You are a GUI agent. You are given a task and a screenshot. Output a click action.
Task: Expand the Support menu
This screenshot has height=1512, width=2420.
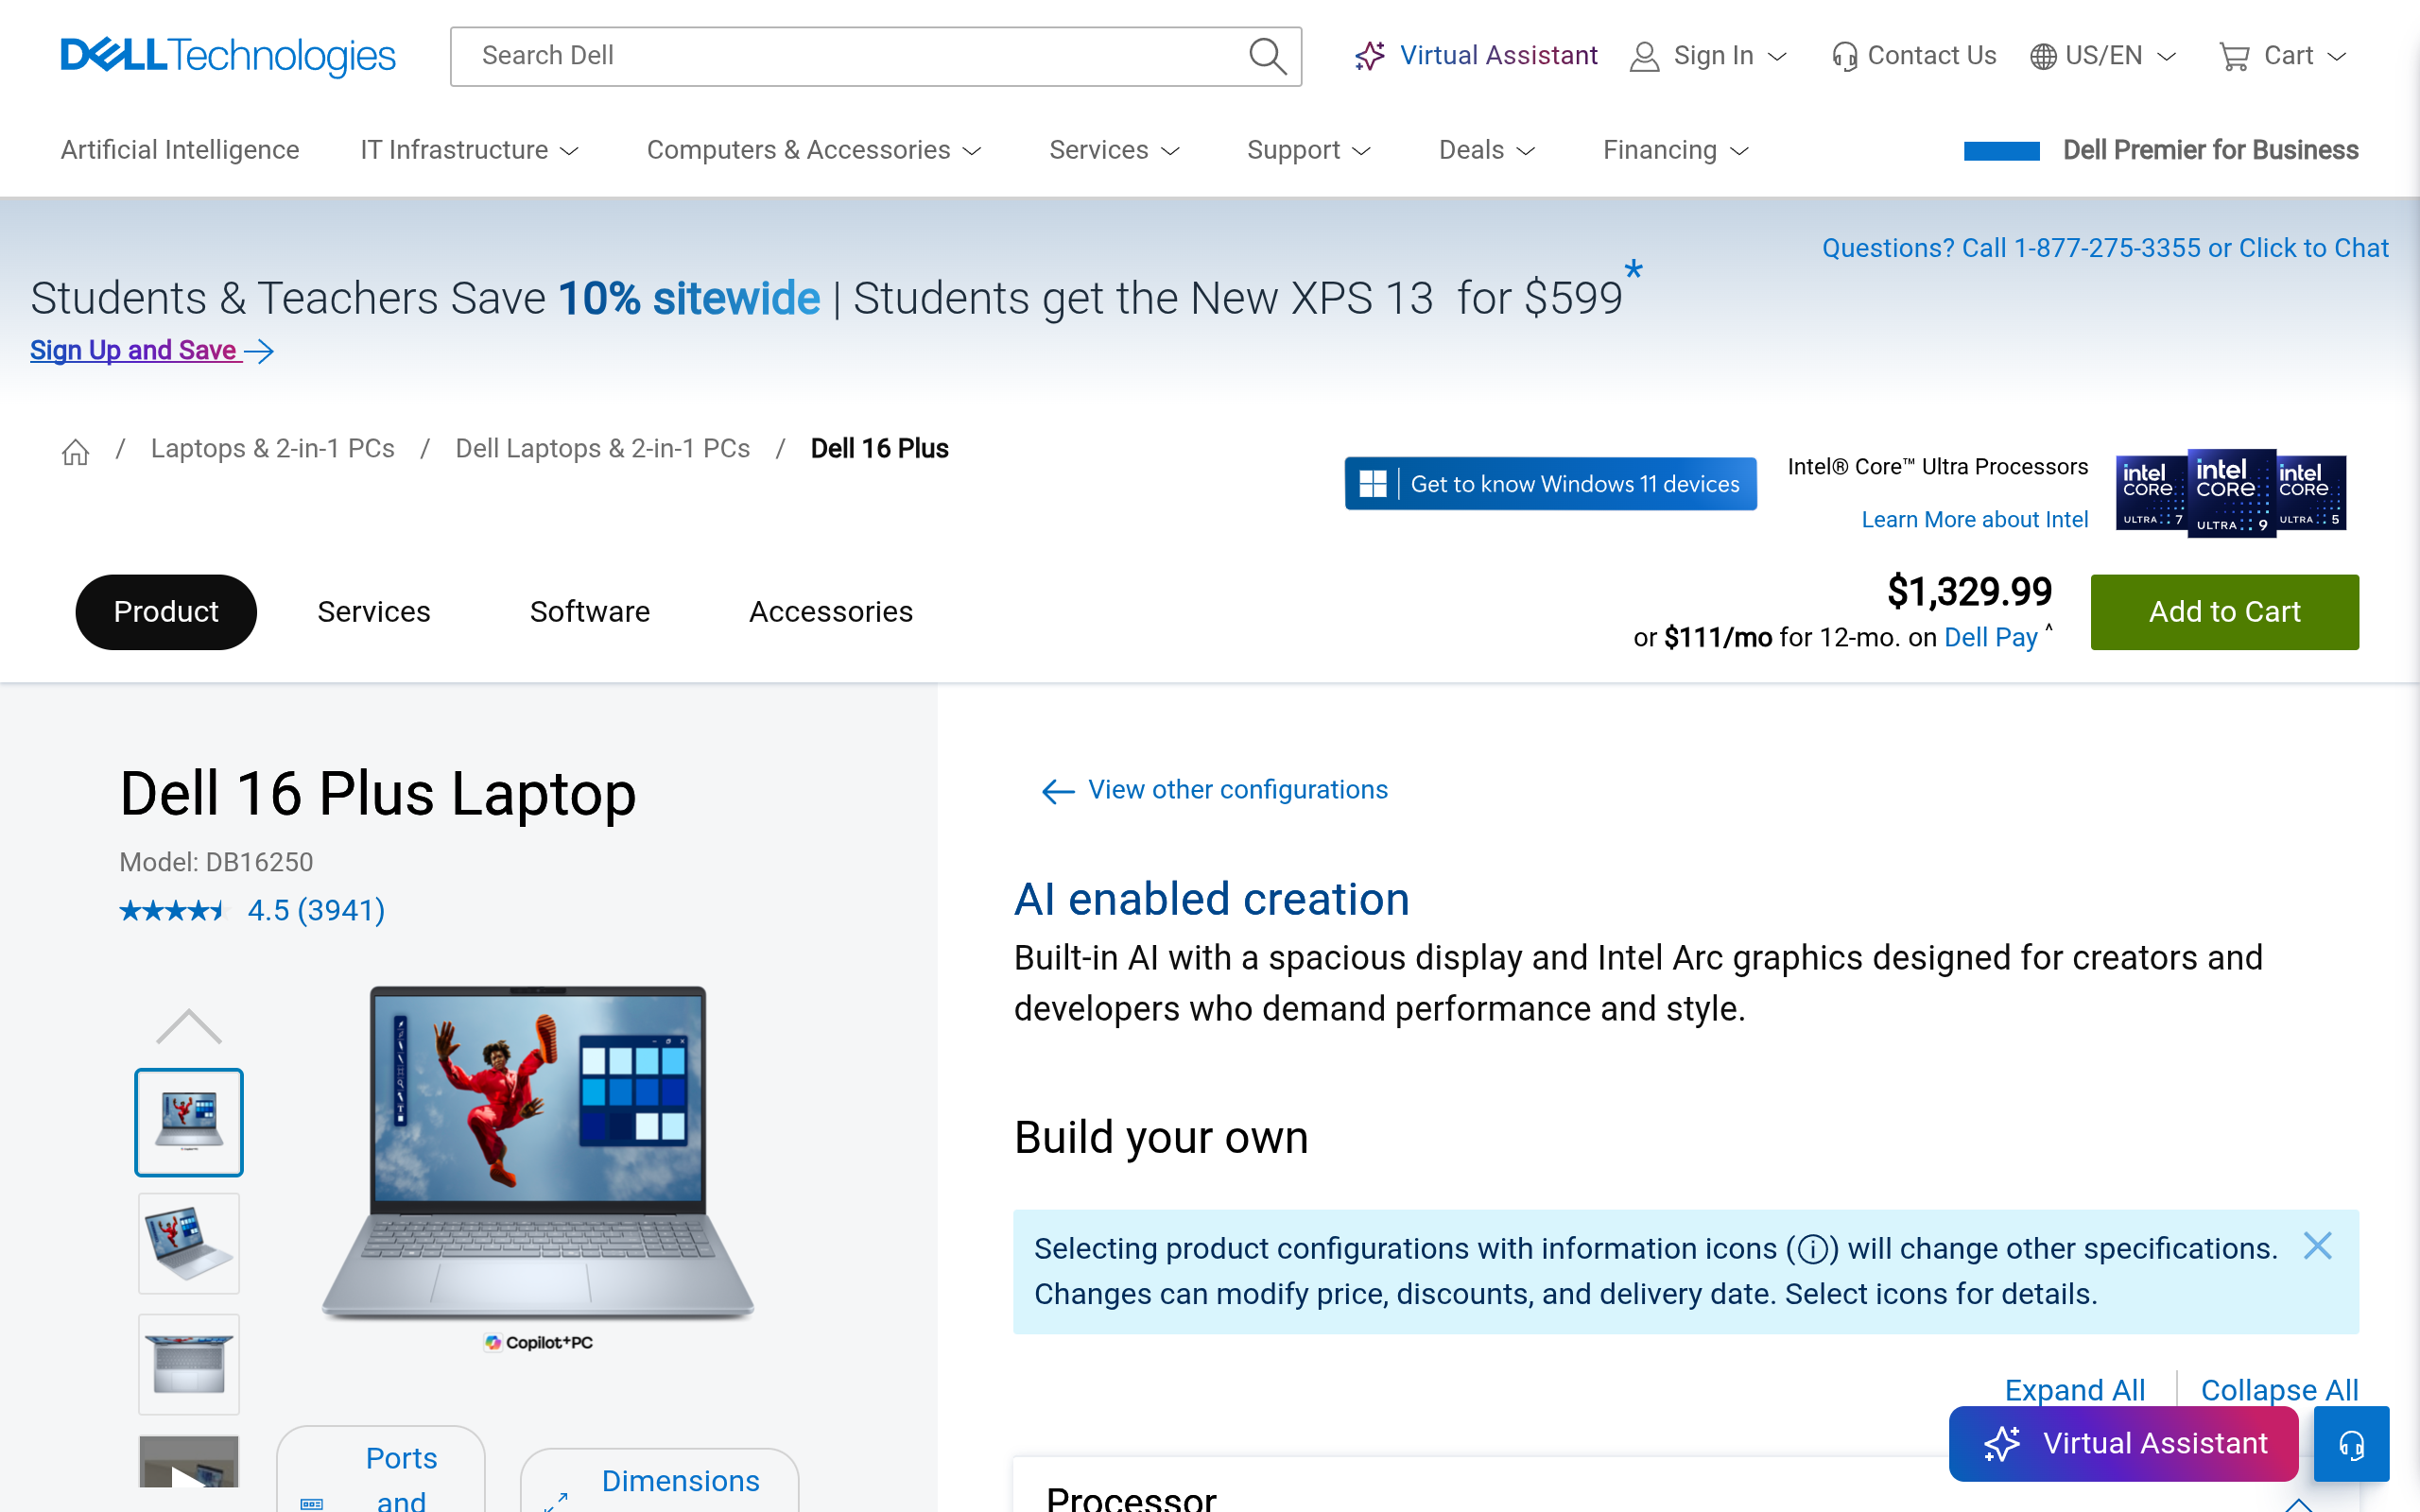(x=1308, y=150)
